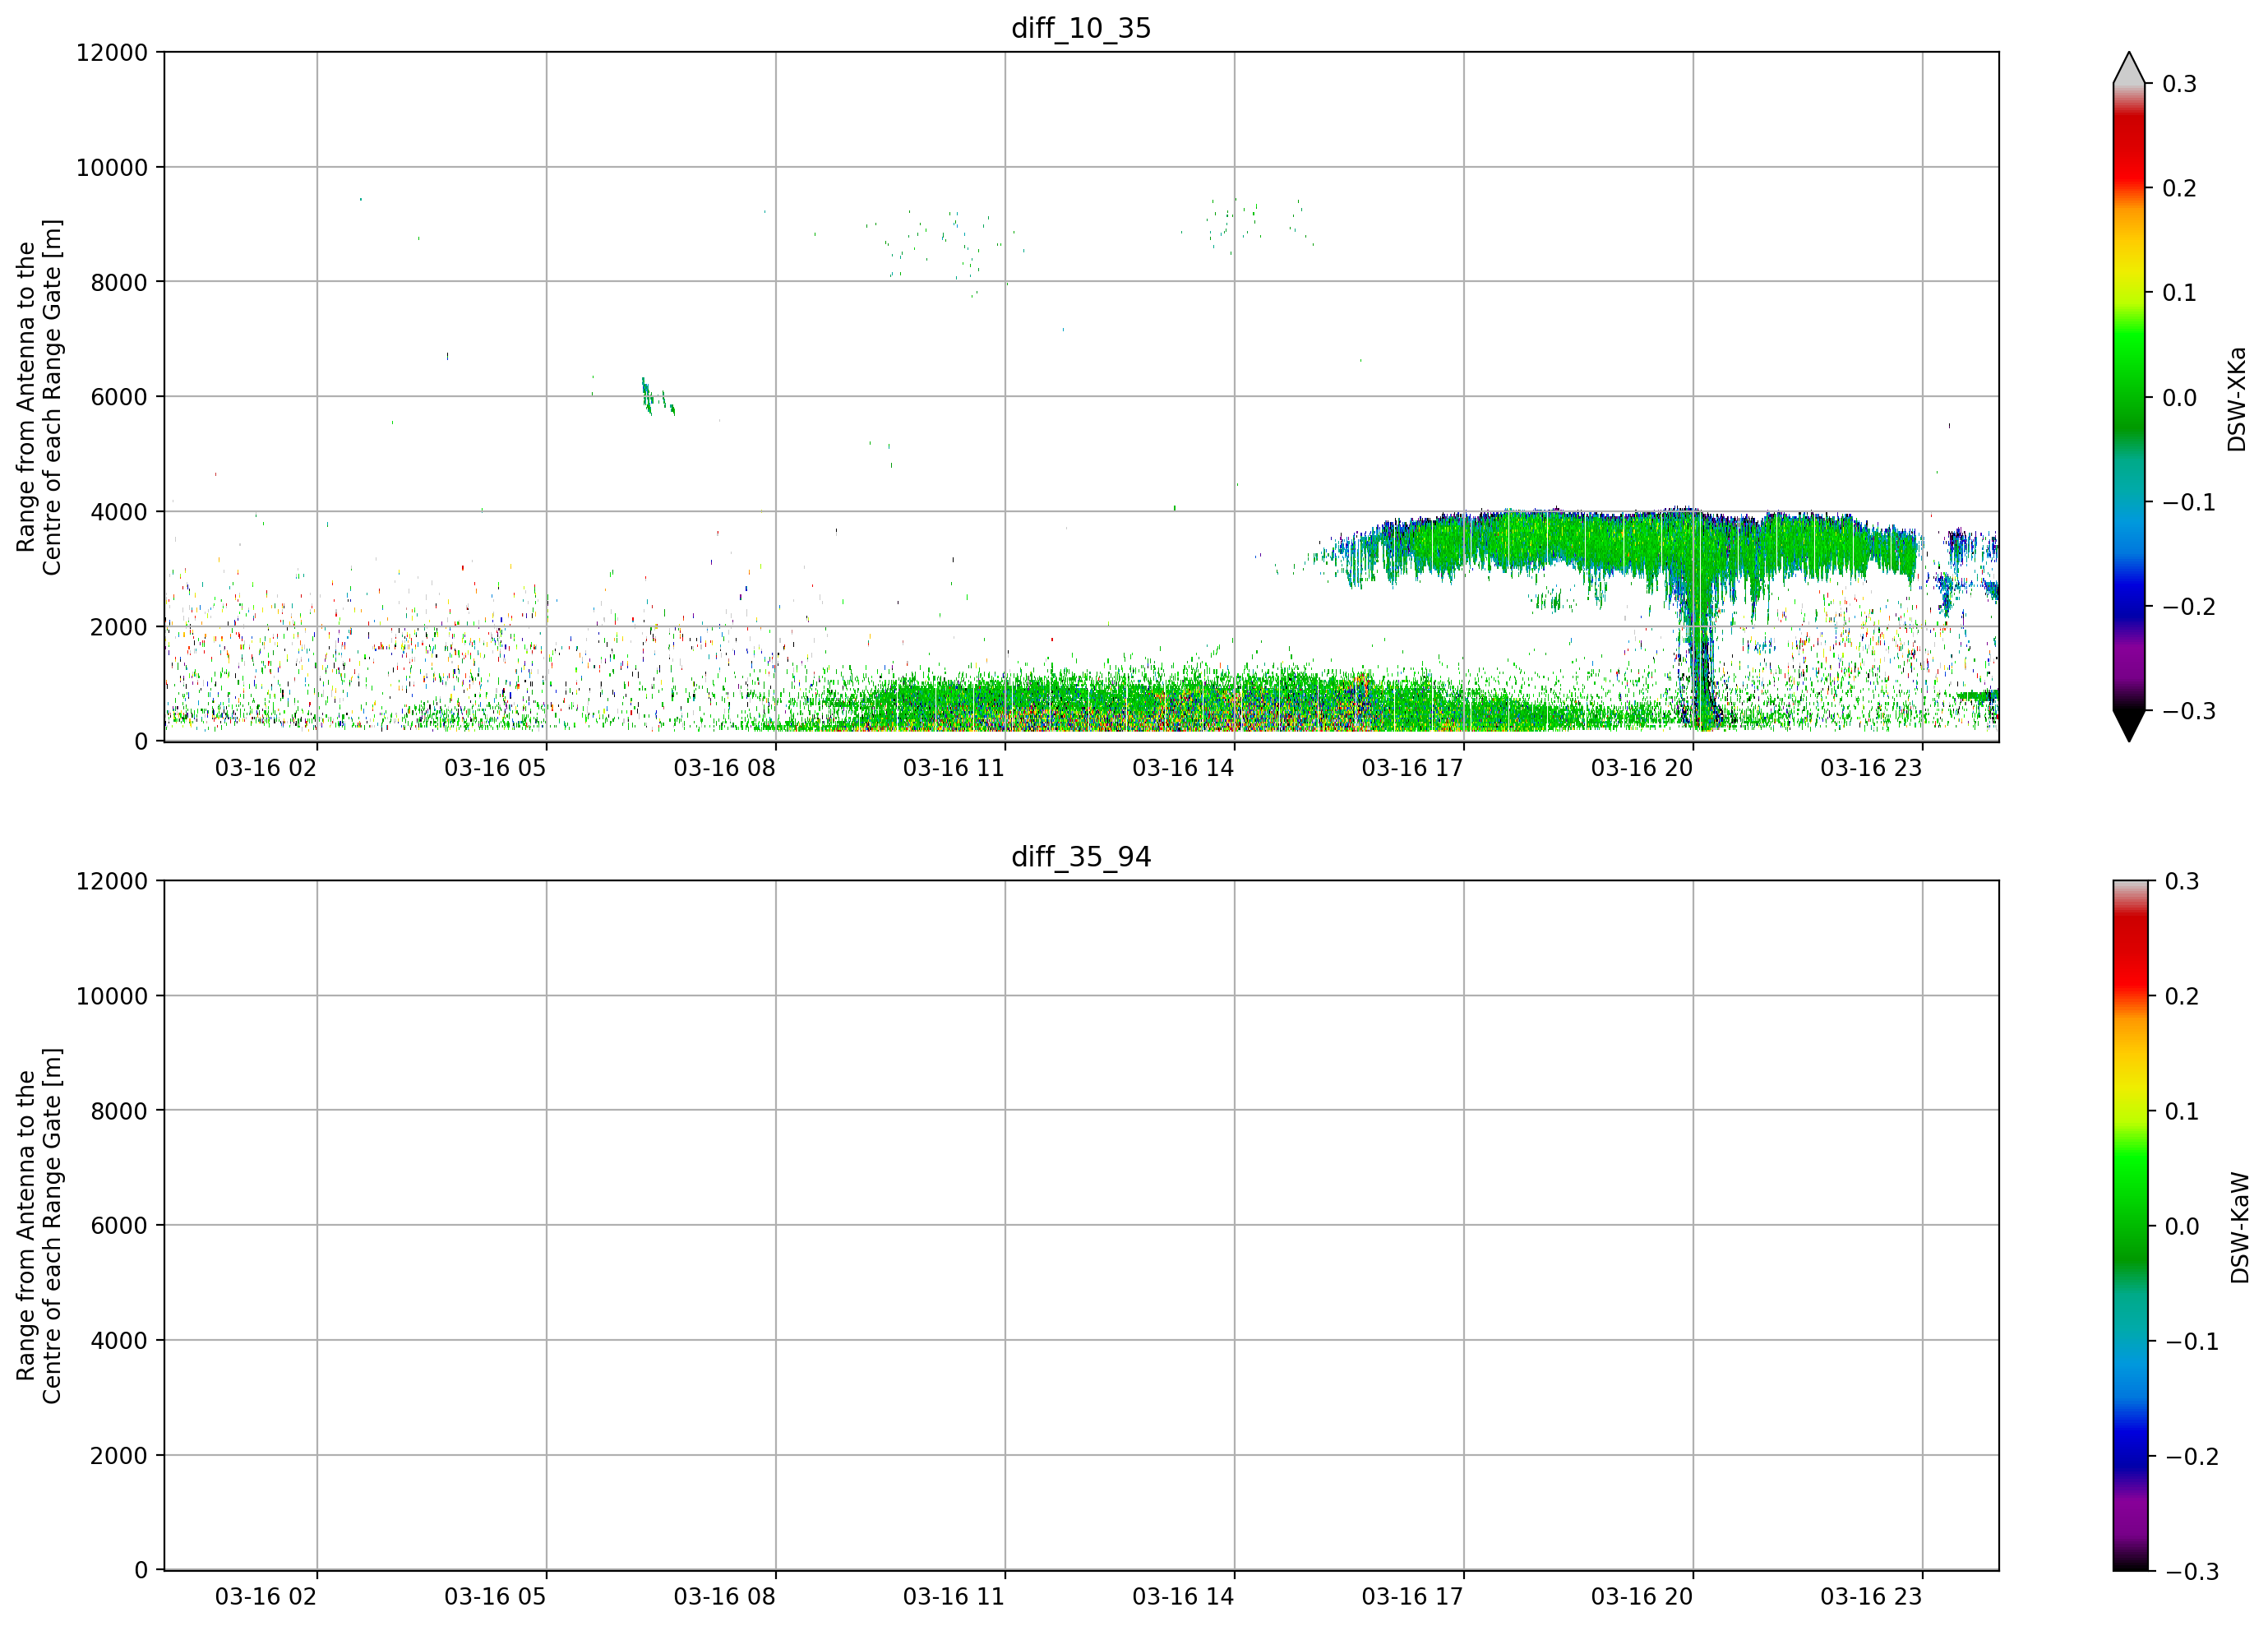Click the 0.2 tick on DSW-KaW colorbar
The height and width of the screenshot is (1626, 2268).
pos(2182,996)
